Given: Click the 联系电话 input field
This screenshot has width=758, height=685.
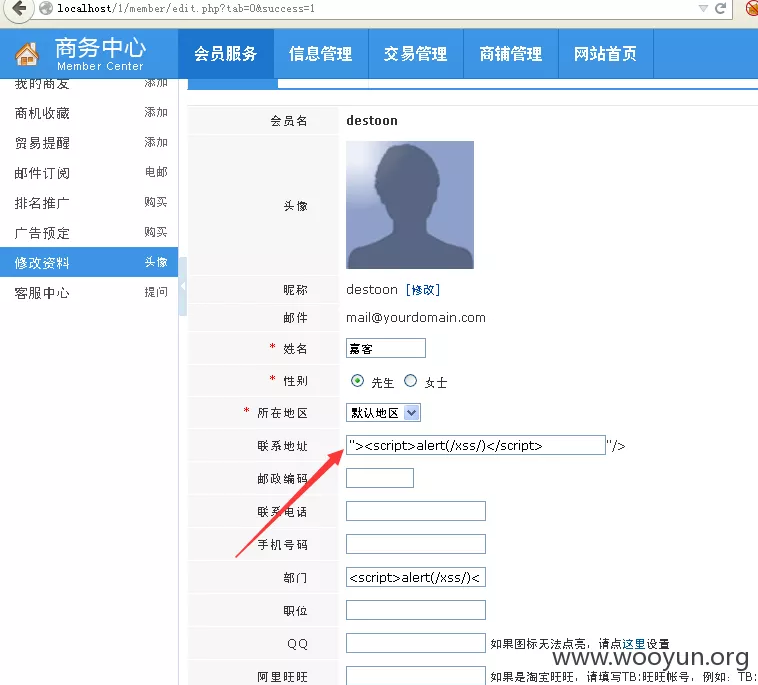Looking at the screenshot, I should tap(416, 511).
